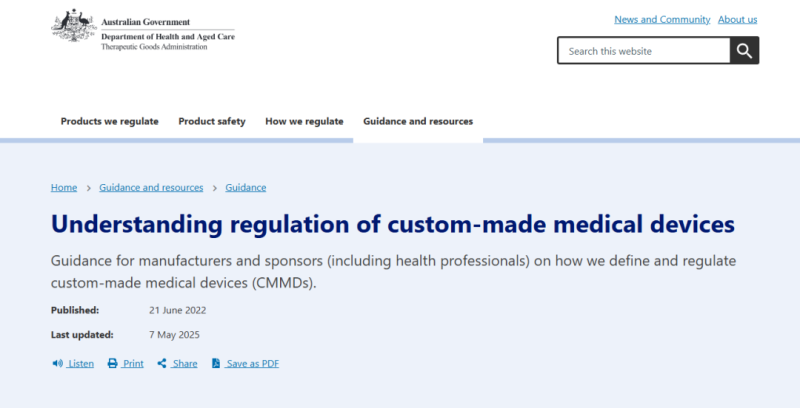The image size is (800, 408).
Task: Select the How we regulate menu
Action: [x=304, y=122]
